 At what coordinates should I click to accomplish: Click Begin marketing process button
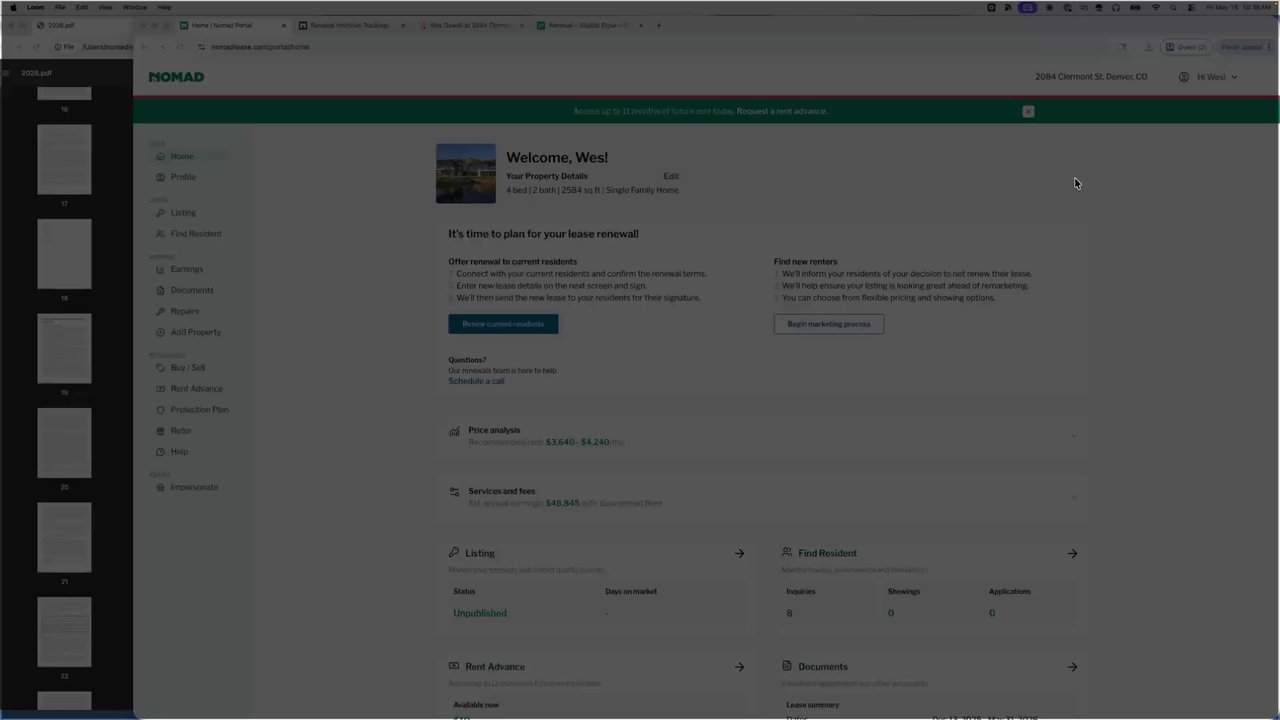828,324
